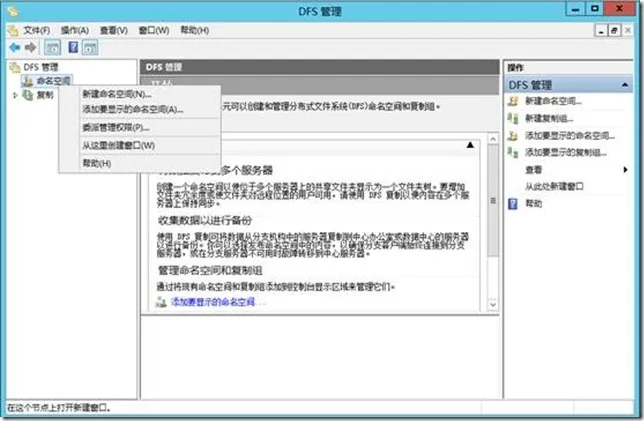Click 从此处新建窗口 in the Actions pane
The height and width of the screenshot is (421, 644).
point(554,186)
